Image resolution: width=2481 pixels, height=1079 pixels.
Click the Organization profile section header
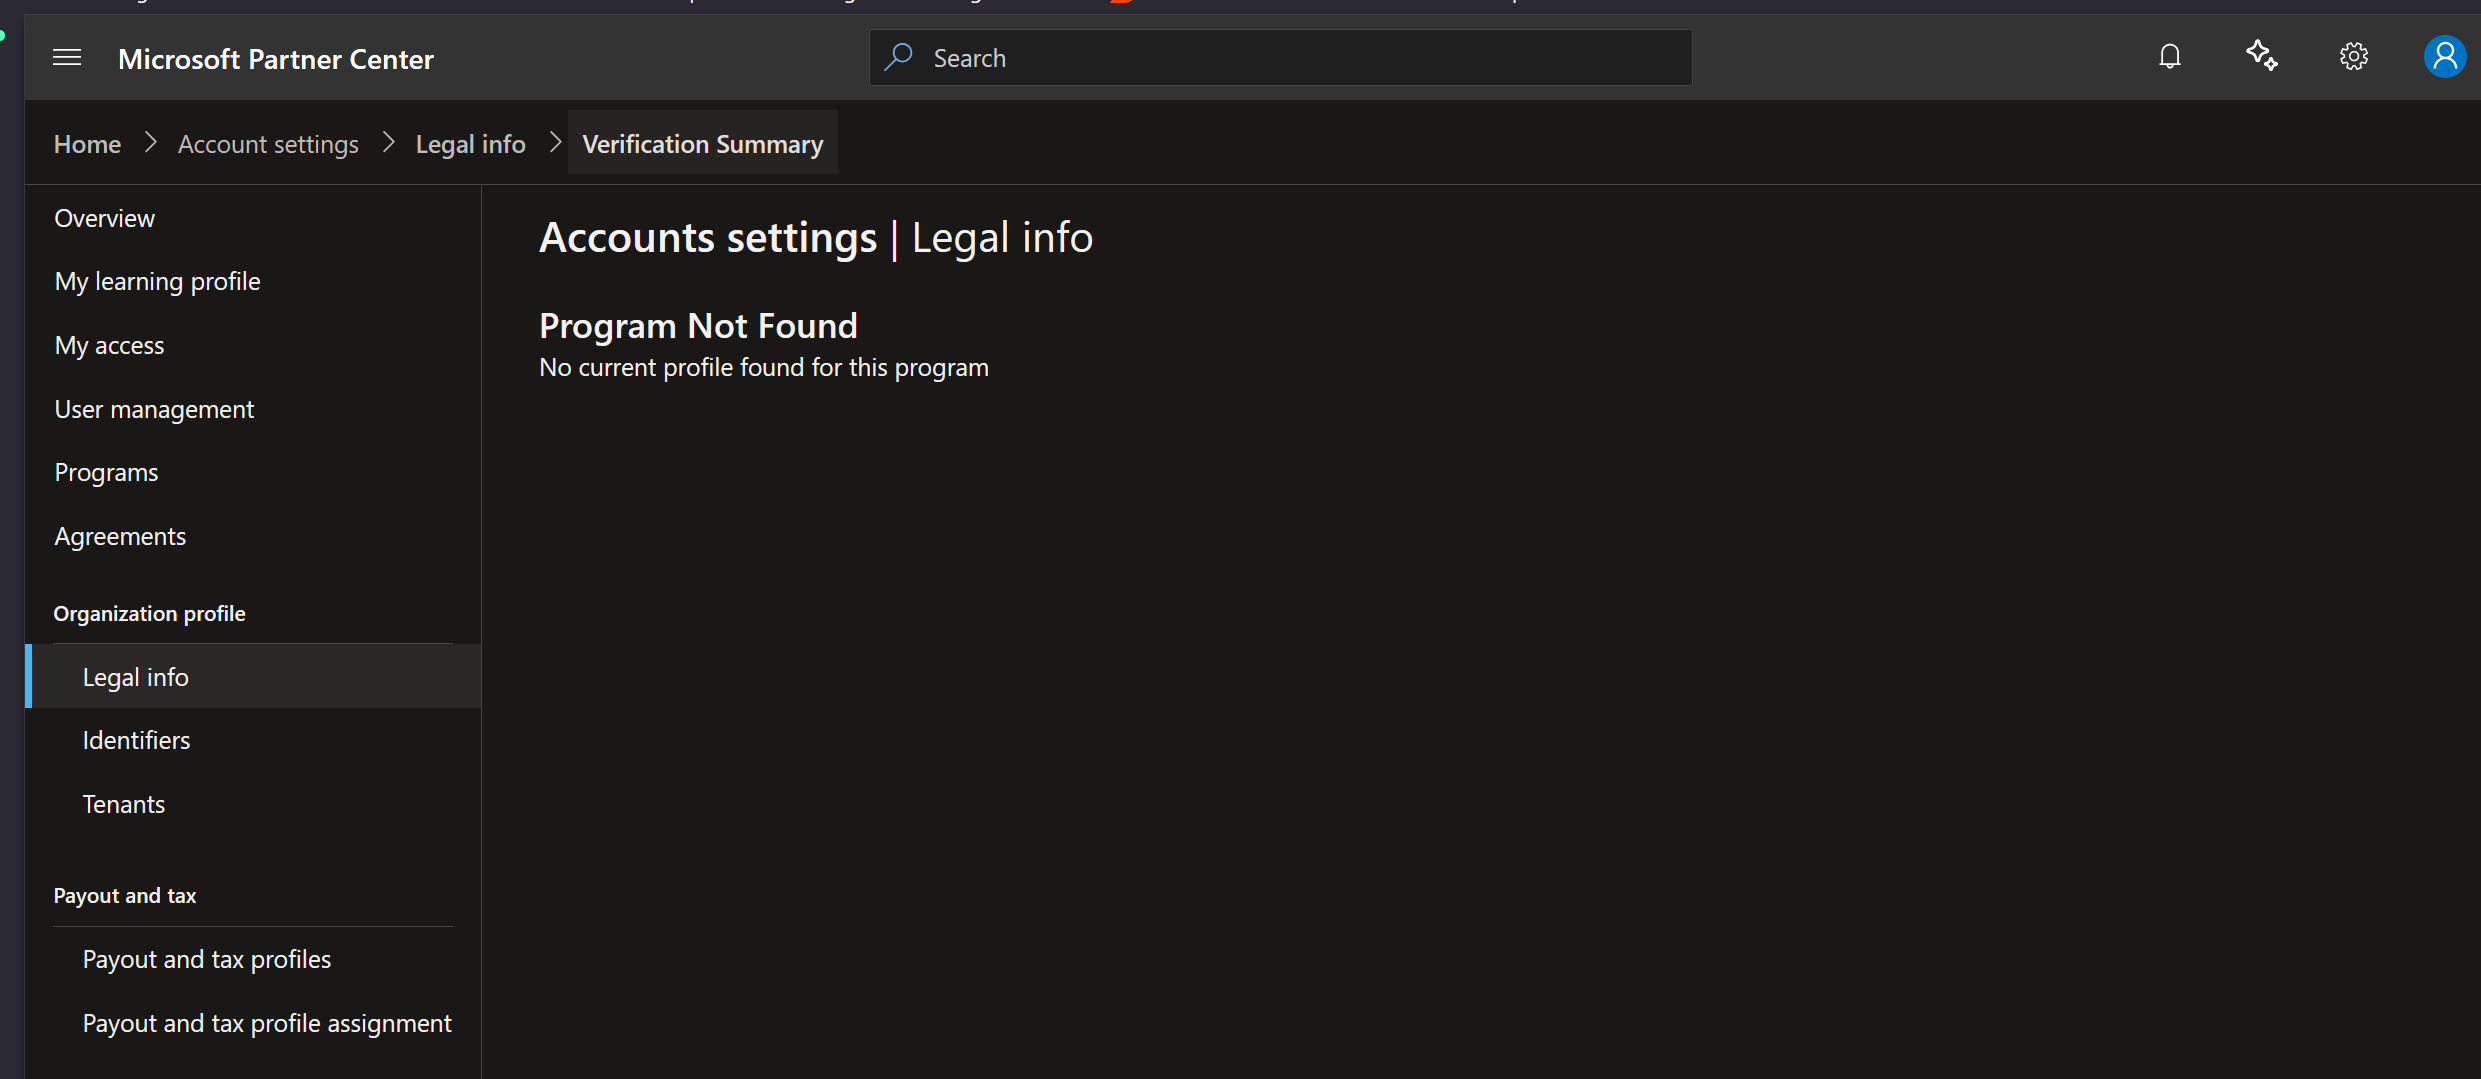pos(150,613)
